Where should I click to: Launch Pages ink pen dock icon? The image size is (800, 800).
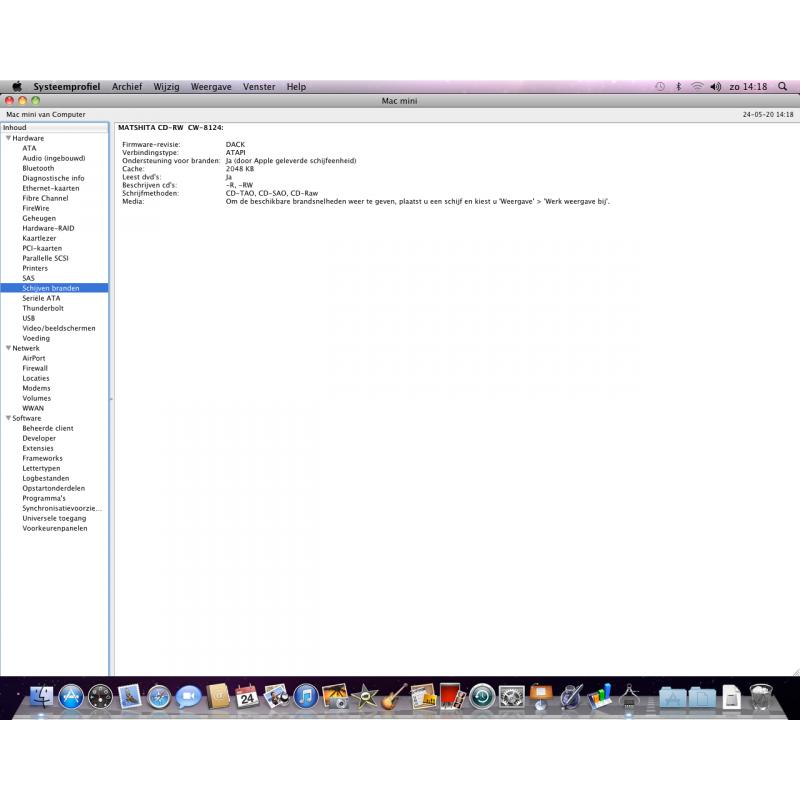pos(570,696)
